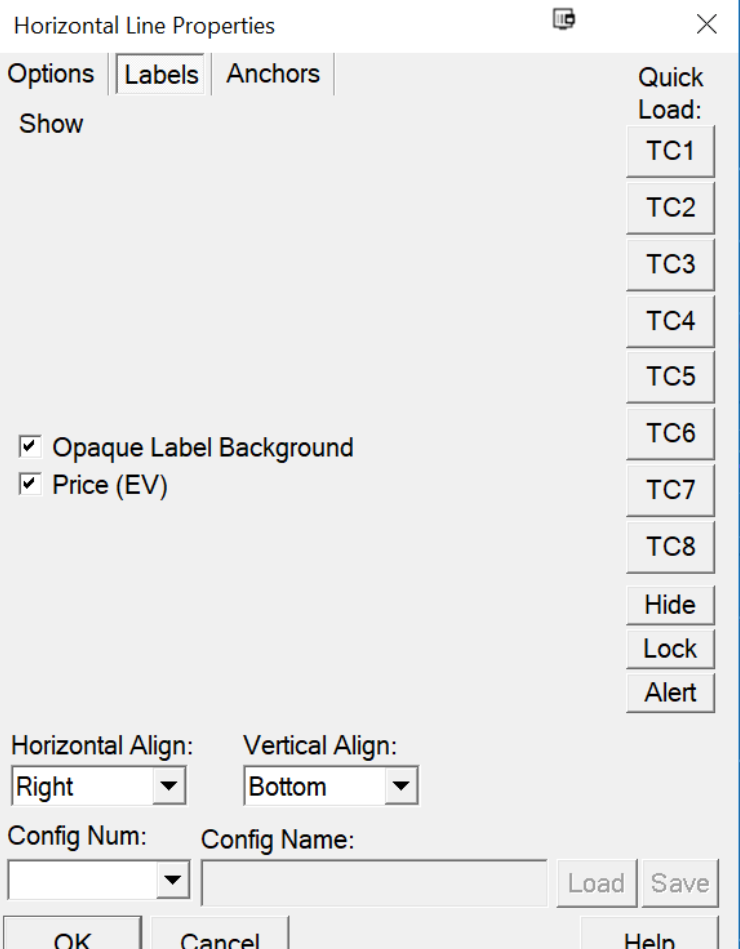Click the TC6 quick load button
Viewport: 740px width, 949px height.
click(670, 433)
